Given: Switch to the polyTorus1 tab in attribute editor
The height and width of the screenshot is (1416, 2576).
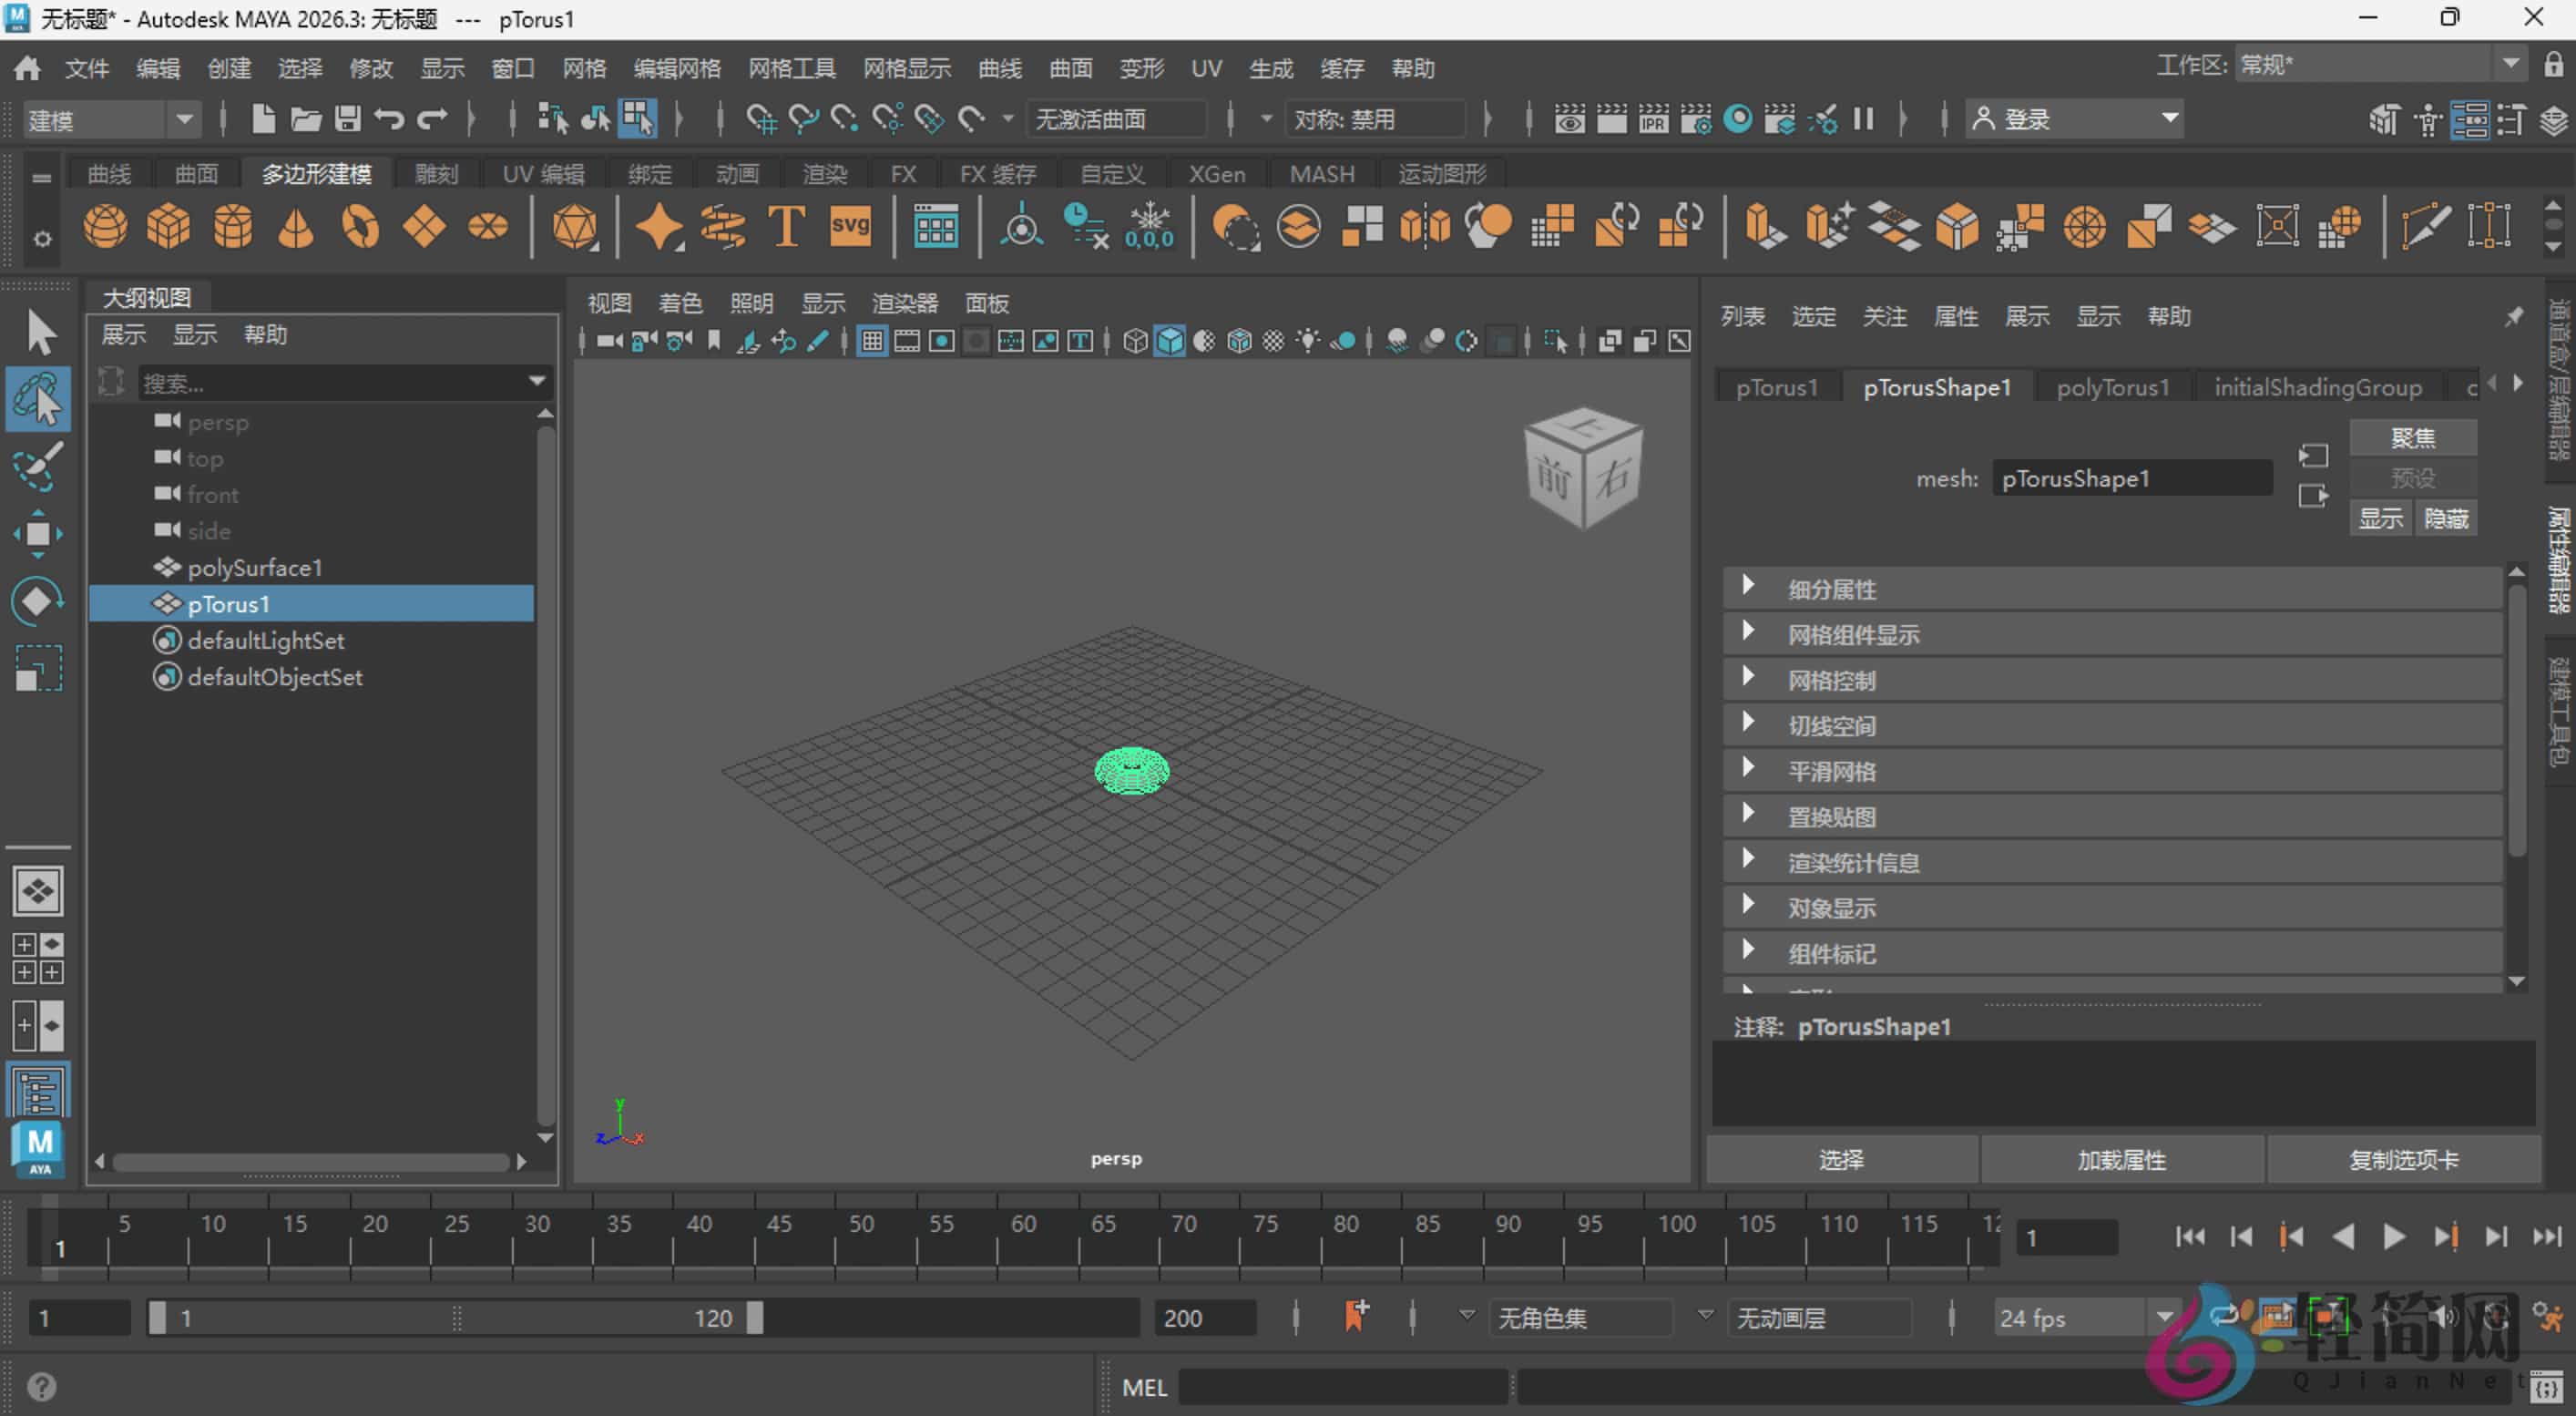Looking at the screenshot, I should 2111,387.
